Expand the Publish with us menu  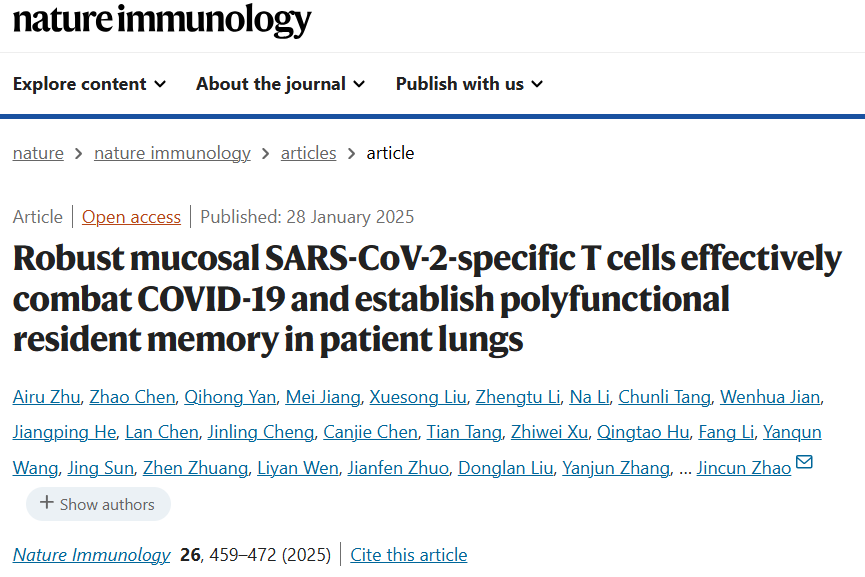tap(469, 84)
